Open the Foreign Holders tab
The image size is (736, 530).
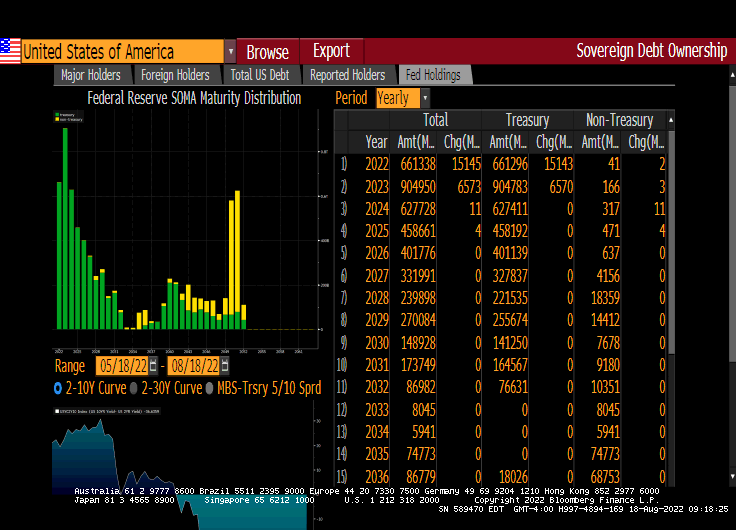[175, 75]
